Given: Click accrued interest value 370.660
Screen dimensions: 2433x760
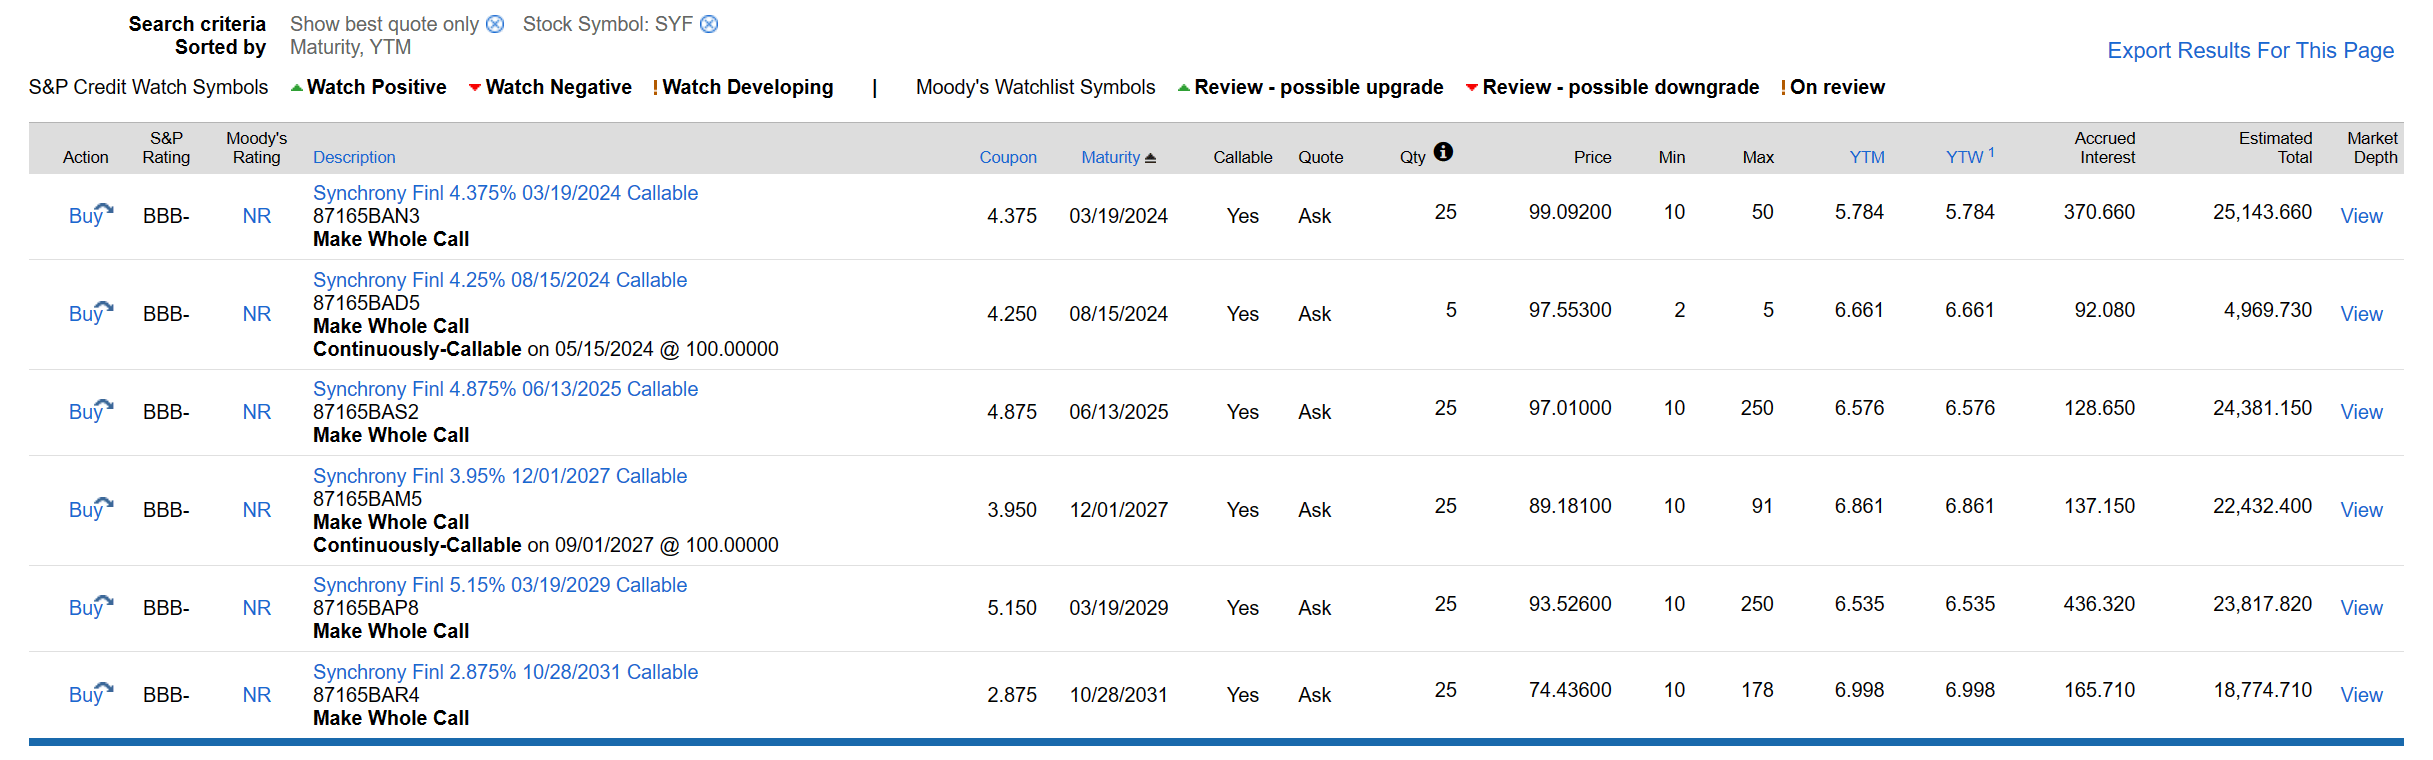Looking at the screenshot, I should [x=2099, y=212].
